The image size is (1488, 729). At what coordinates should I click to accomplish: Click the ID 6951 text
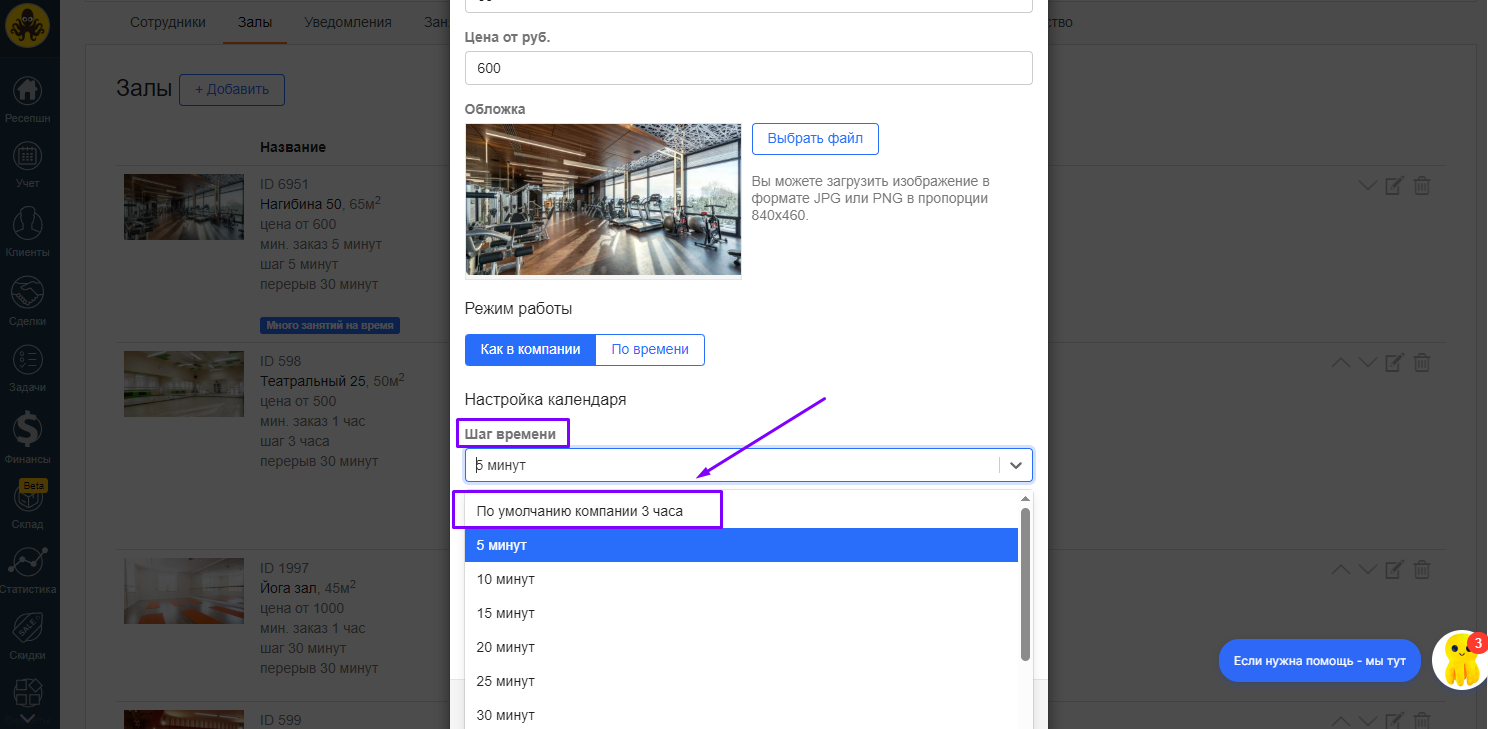[285, 184]
